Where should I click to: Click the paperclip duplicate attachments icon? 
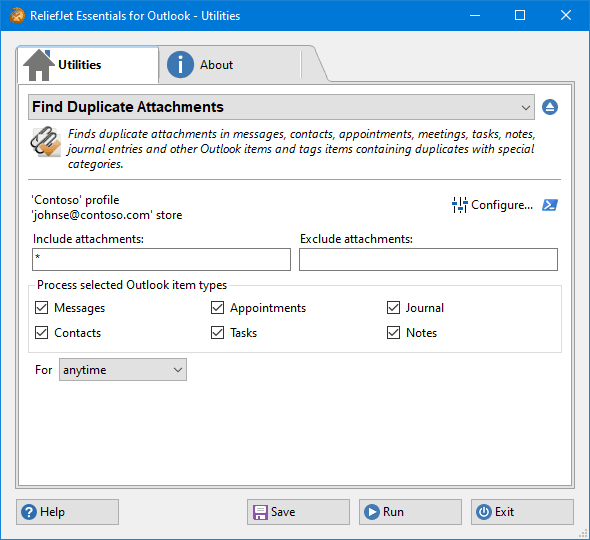pos(46,142)
